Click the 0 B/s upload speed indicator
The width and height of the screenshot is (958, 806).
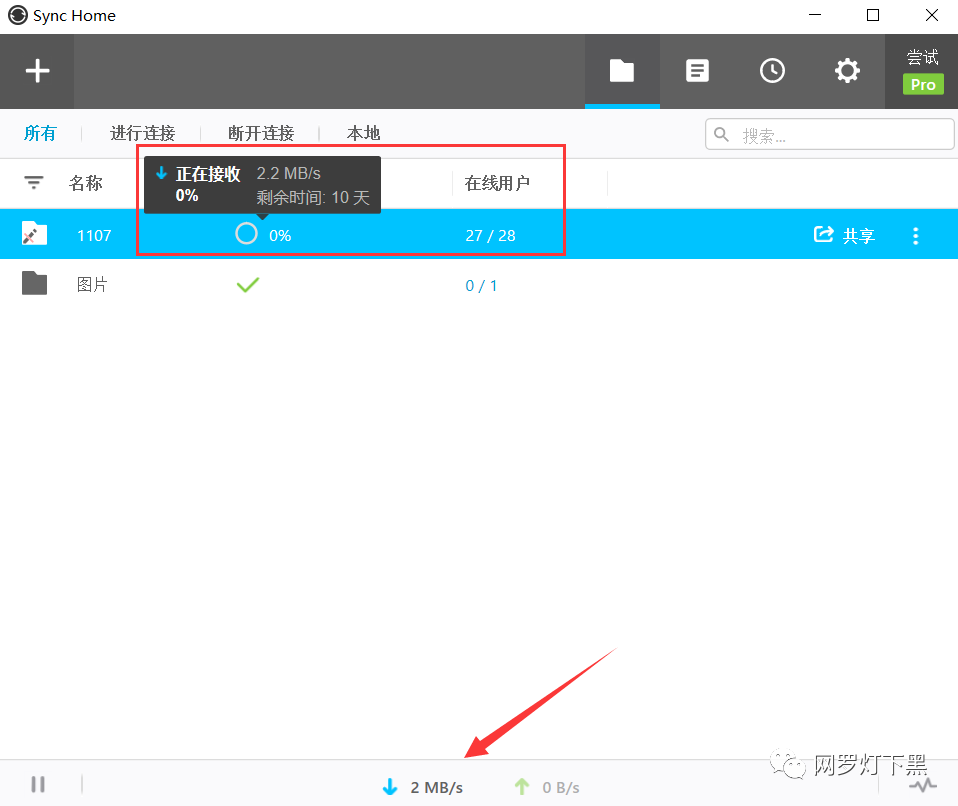coord(561,787)
